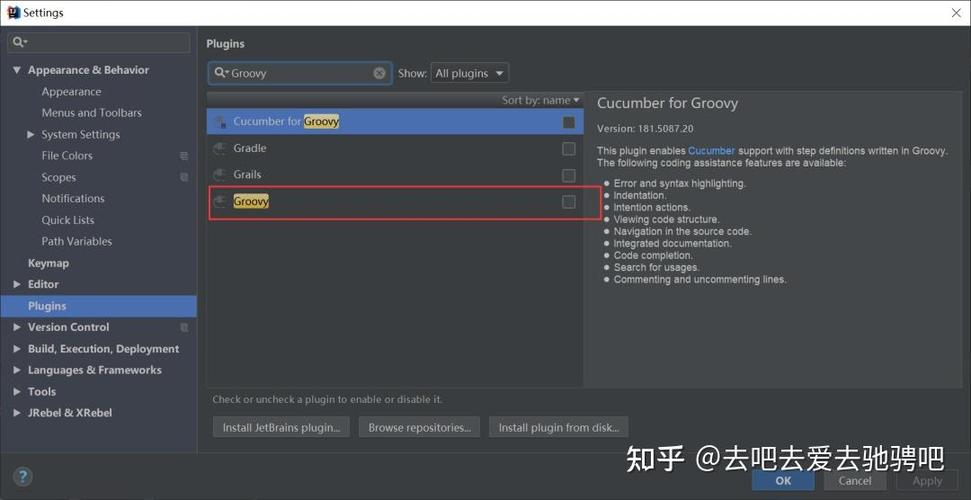Open the Show All plugins dropdown

(x=469, y=73)
